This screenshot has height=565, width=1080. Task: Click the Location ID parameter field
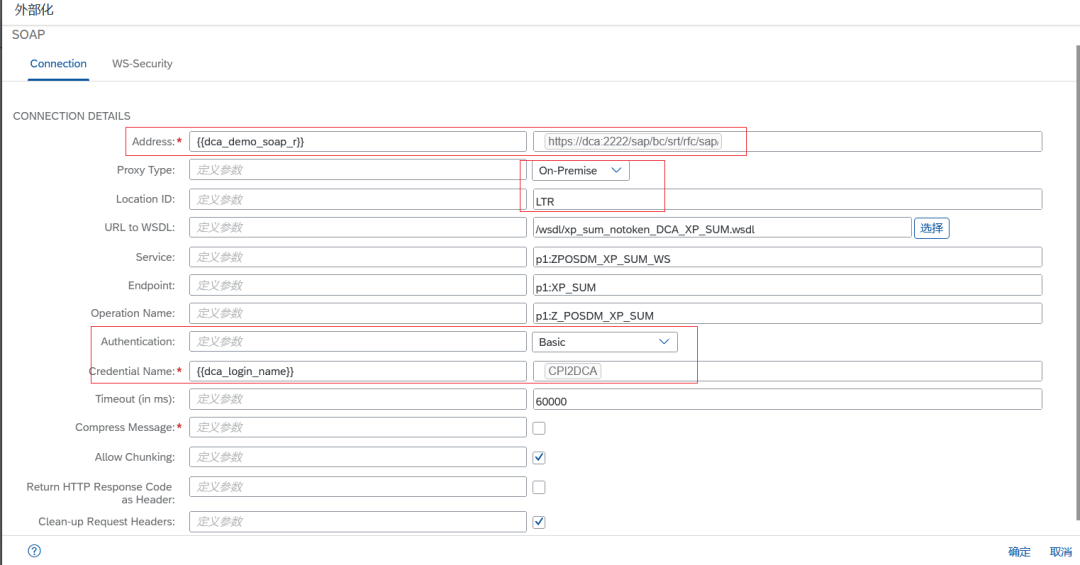click(x=357, y=199)
